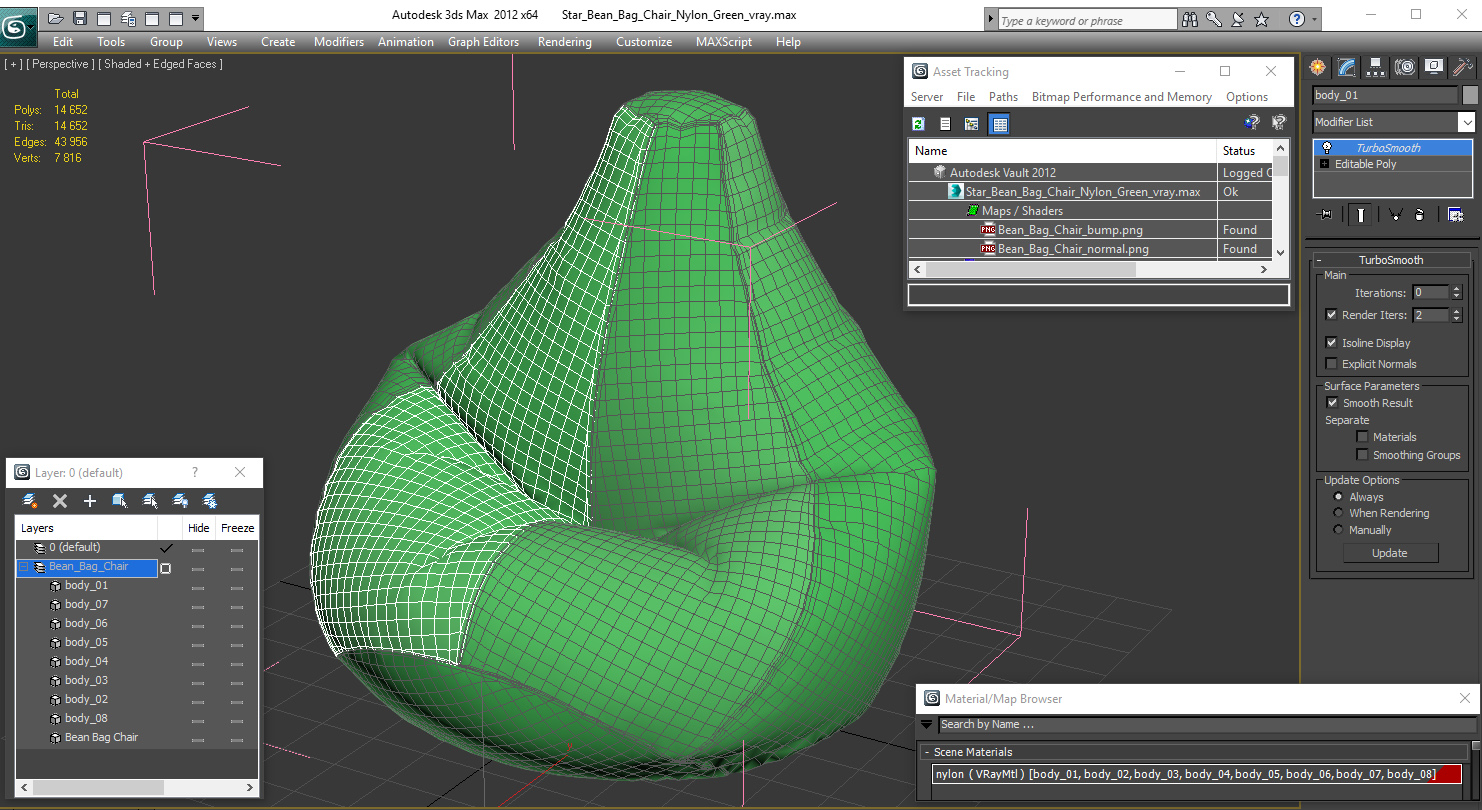
Task: Enable Separate by Smoothing Groups checkbox
Action: (1362, 455)
